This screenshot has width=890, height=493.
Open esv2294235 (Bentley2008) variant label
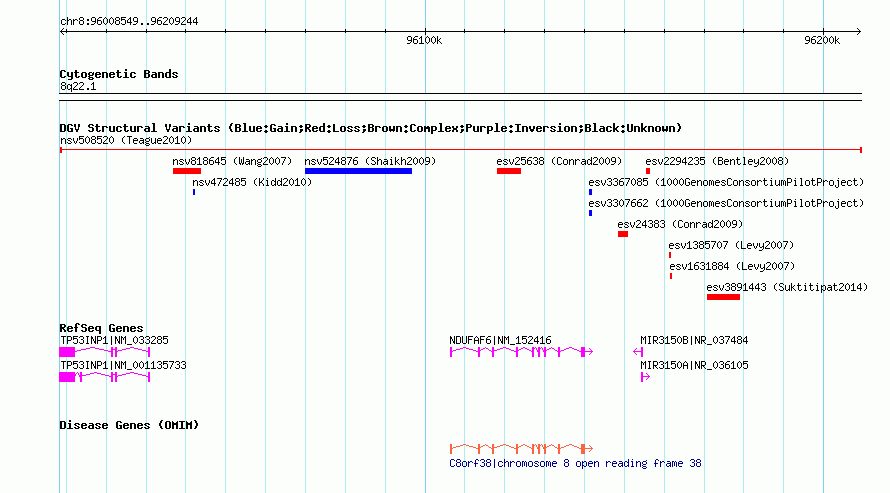click(717, 161)
